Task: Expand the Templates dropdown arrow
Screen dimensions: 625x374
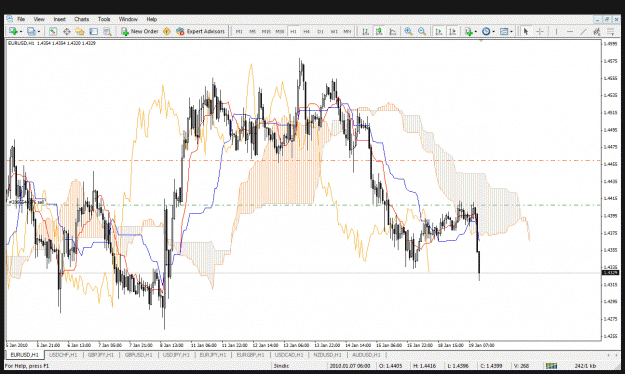Action: click(511, 32)
